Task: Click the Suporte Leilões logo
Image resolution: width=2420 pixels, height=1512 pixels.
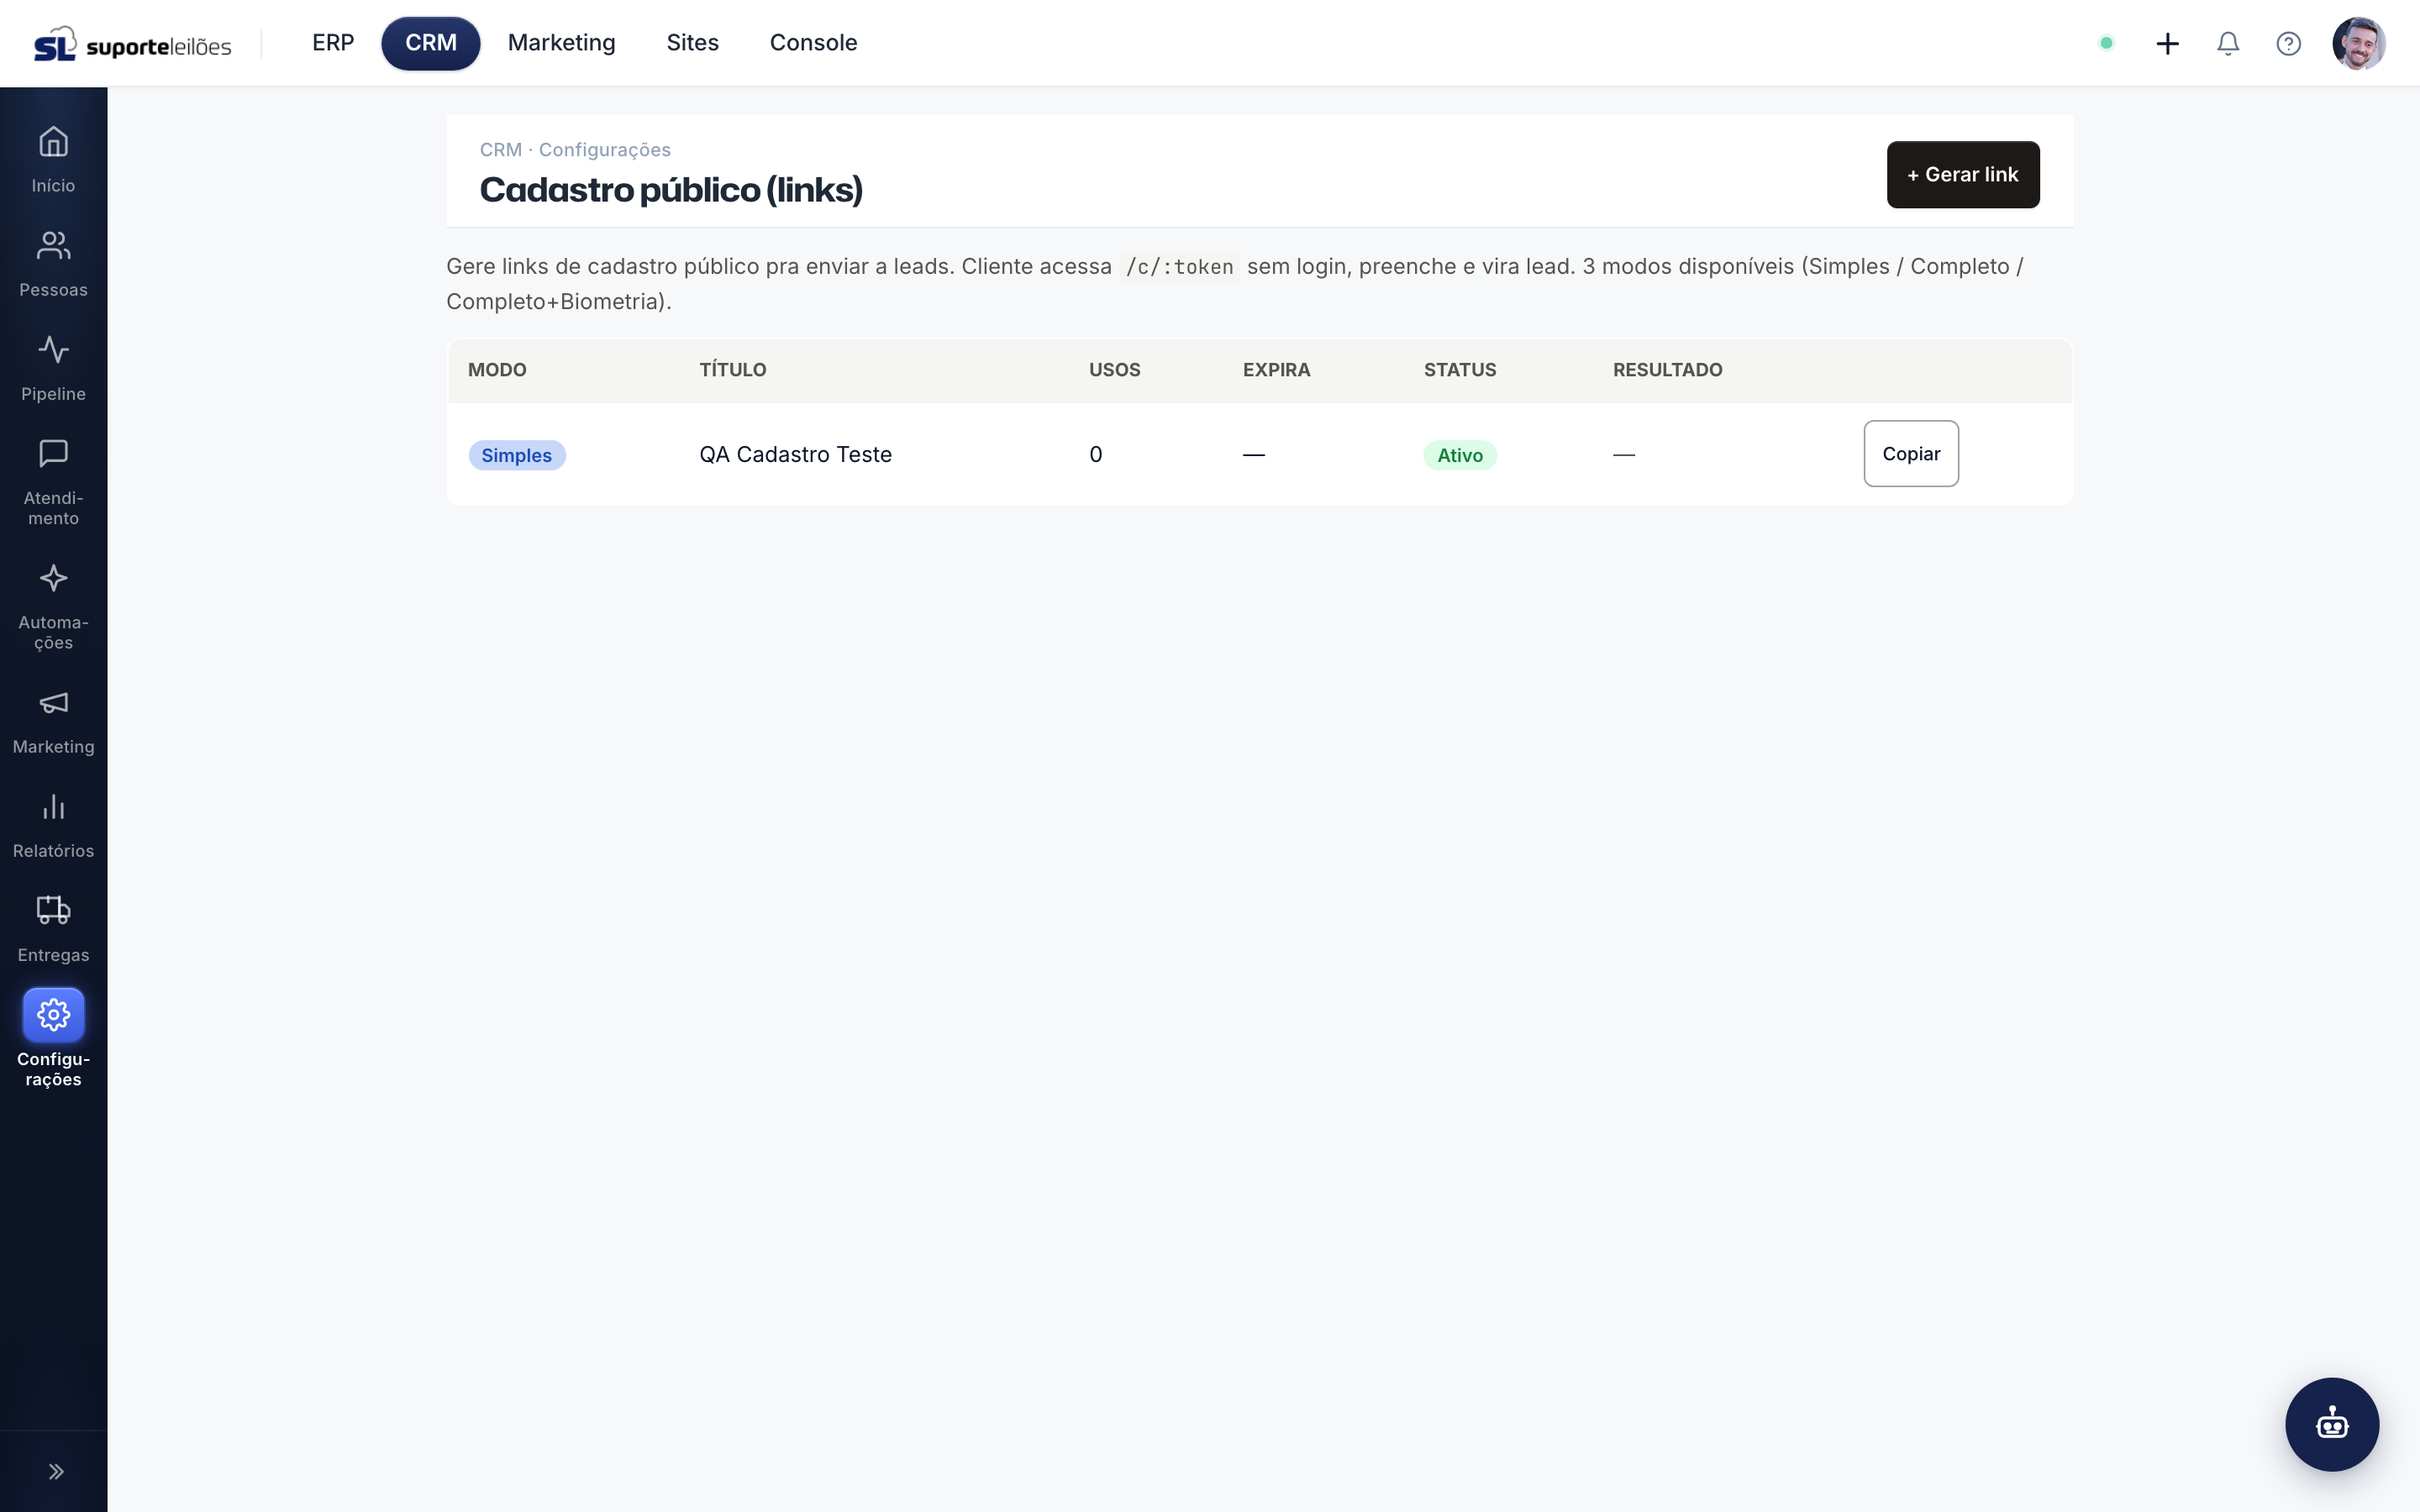Action: [132, 44]
